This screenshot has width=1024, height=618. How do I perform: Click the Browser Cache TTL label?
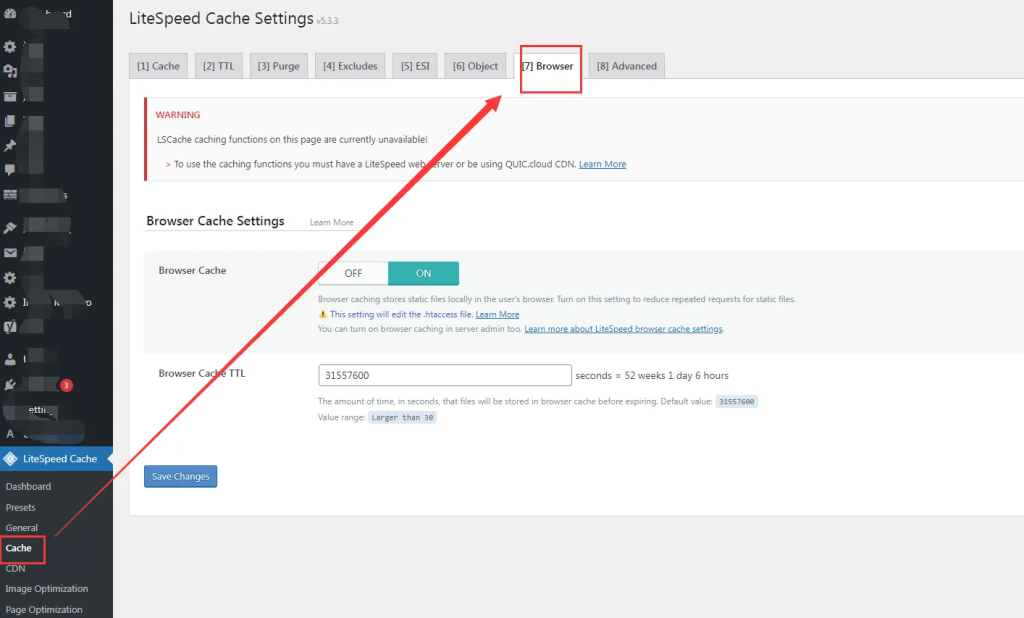[x=202, y=373]
